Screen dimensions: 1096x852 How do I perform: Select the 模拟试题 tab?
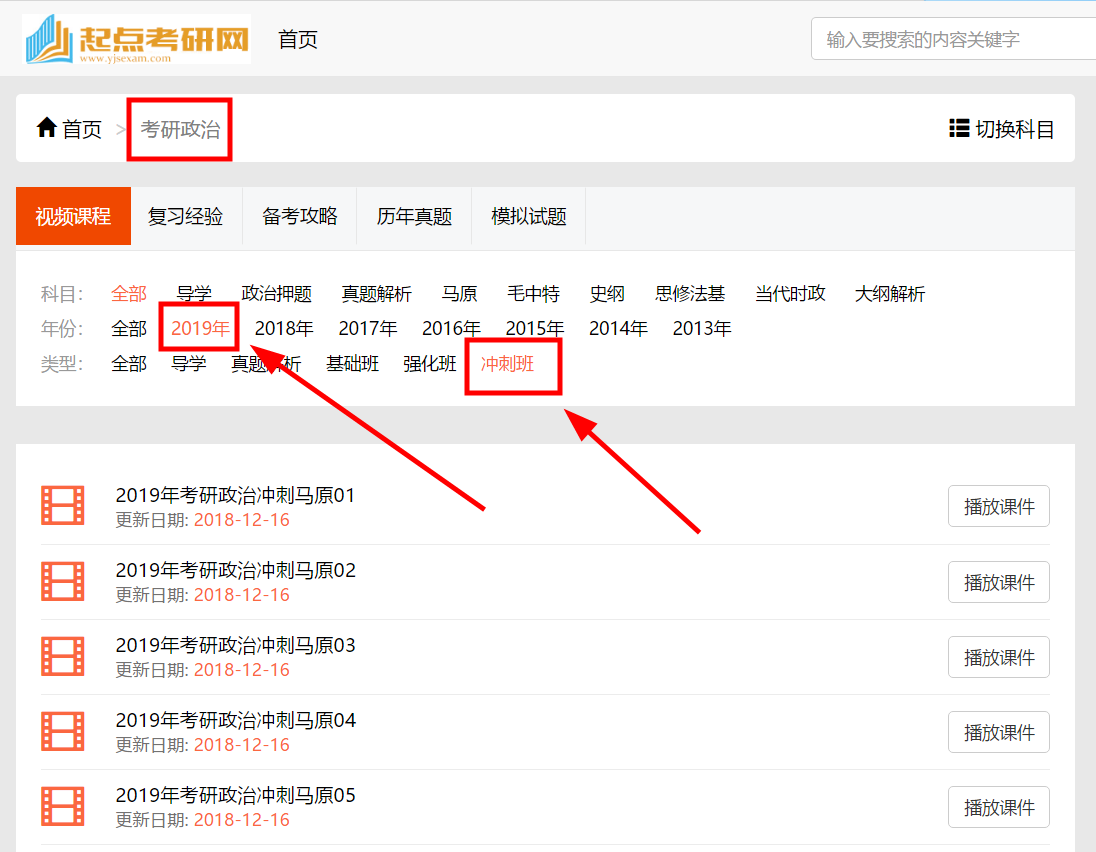tap(529, 216)
